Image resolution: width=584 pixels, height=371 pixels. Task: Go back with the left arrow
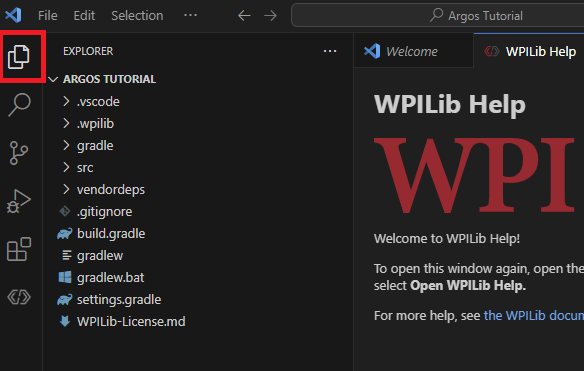[x=244, y=16]
